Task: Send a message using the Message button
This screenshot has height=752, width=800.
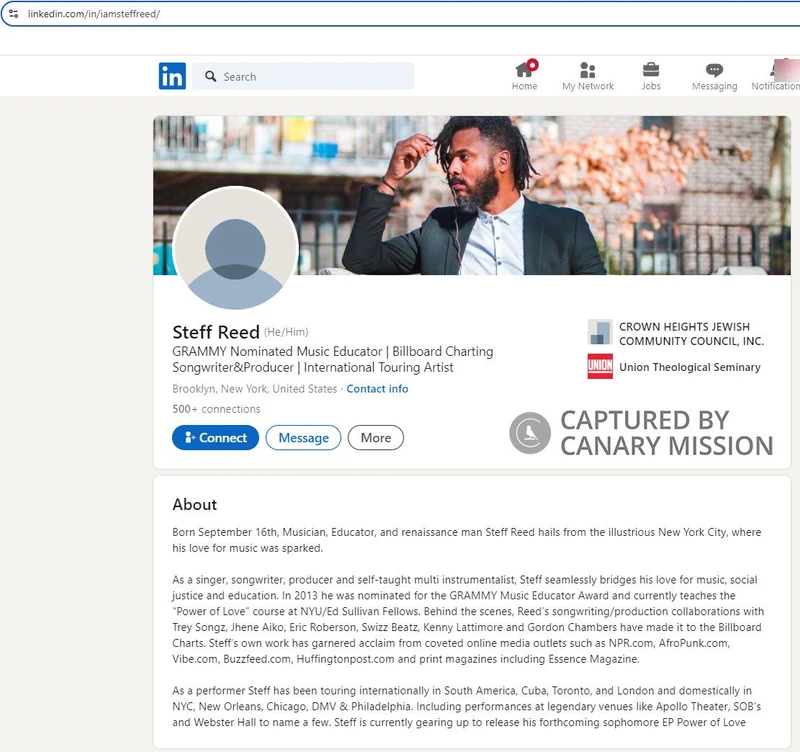Action: (x=303, y=437)
